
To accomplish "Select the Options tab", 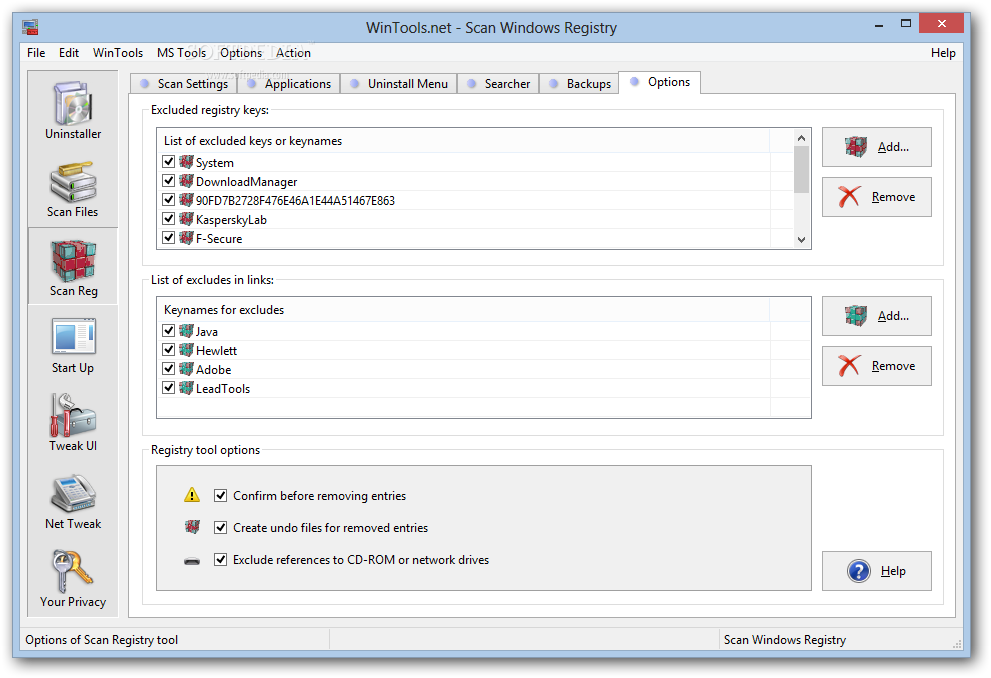I will [x=660, y=82].
